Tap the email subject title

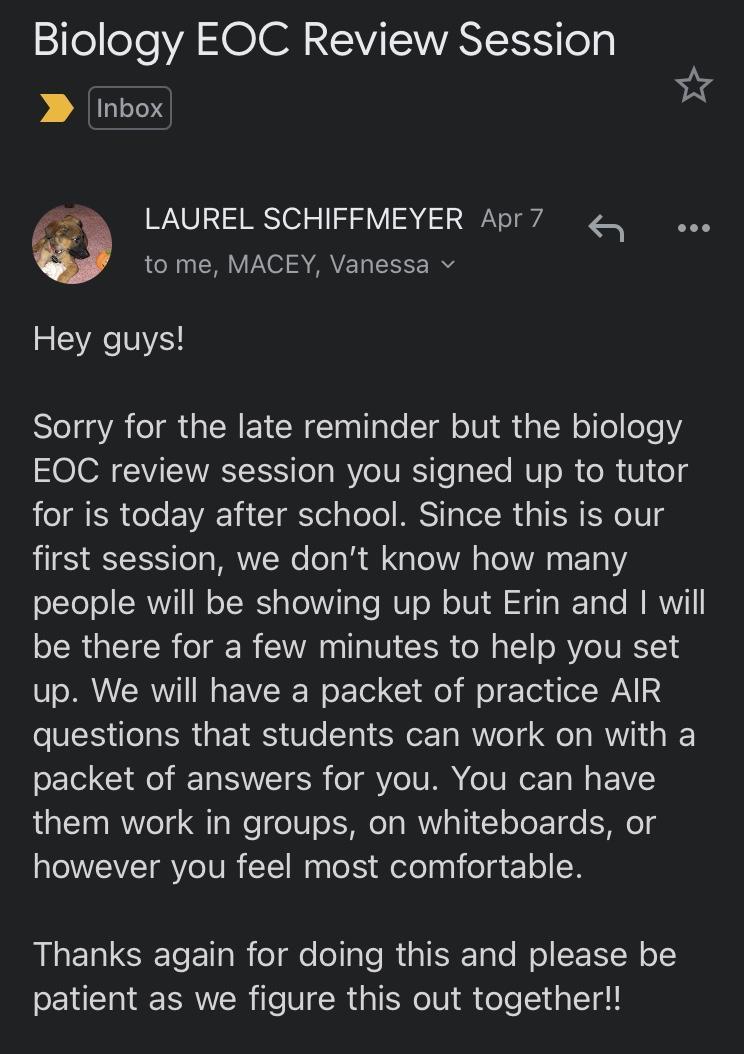pyautogui.click(x=324, y=40)
